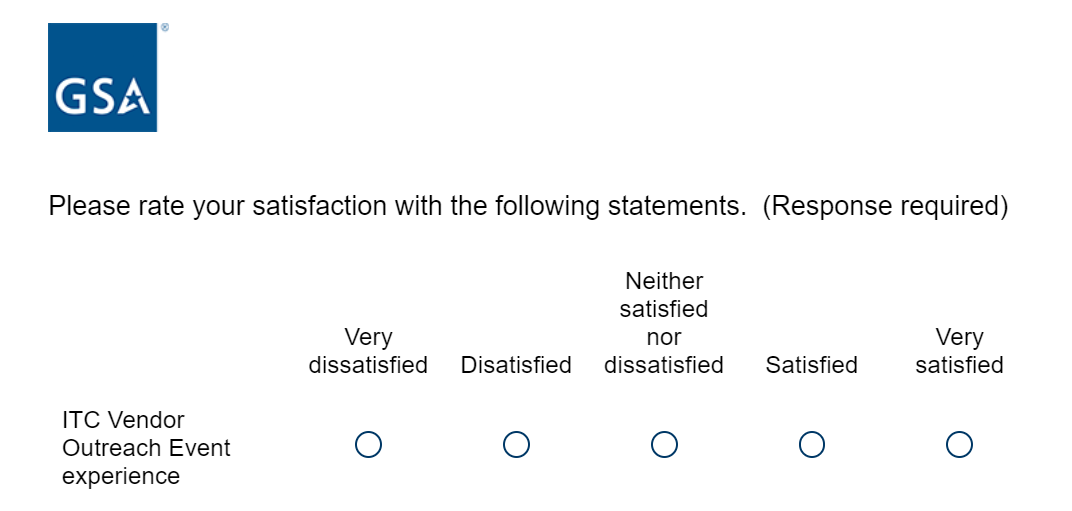Click the letter G in the GSA logo

coord(70,97)
